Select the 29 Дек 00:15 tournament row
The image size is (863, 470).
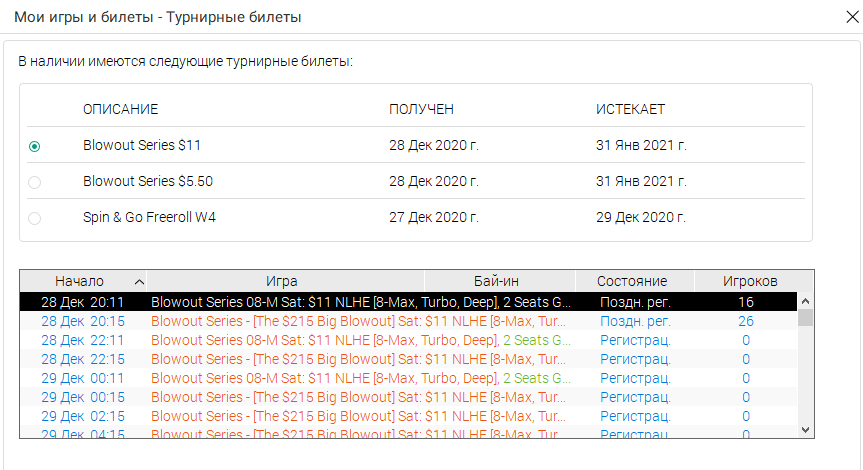coord(408,397)
